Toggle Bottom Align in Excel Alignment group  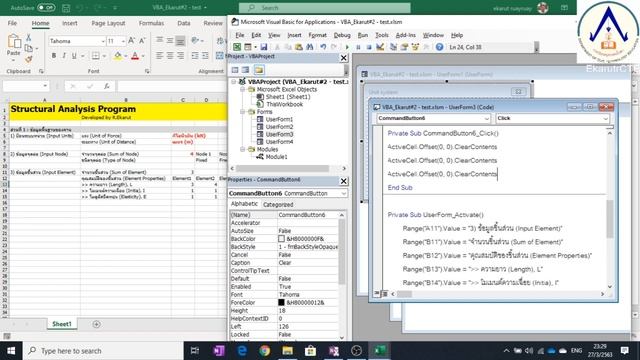(x=180, y=41)
